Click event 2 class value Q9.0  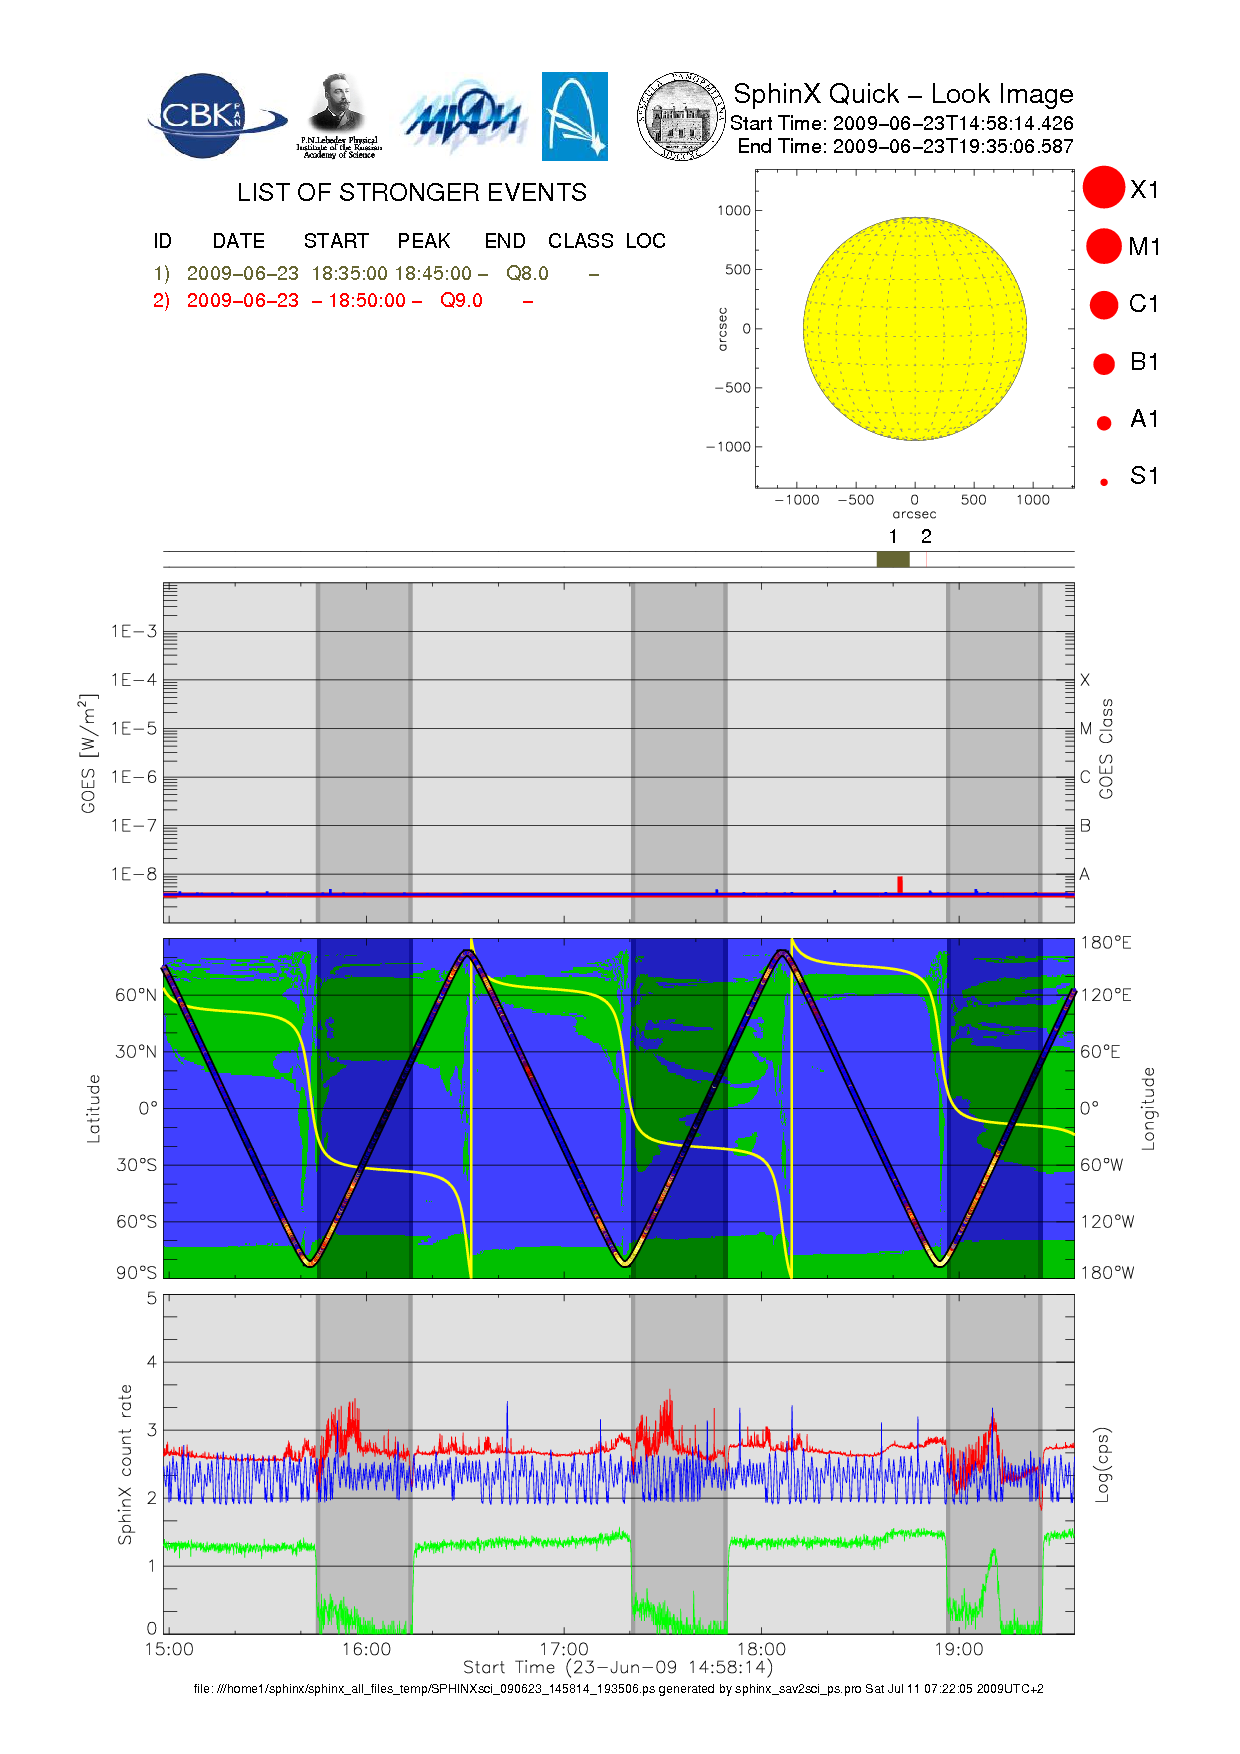point(461,300)
